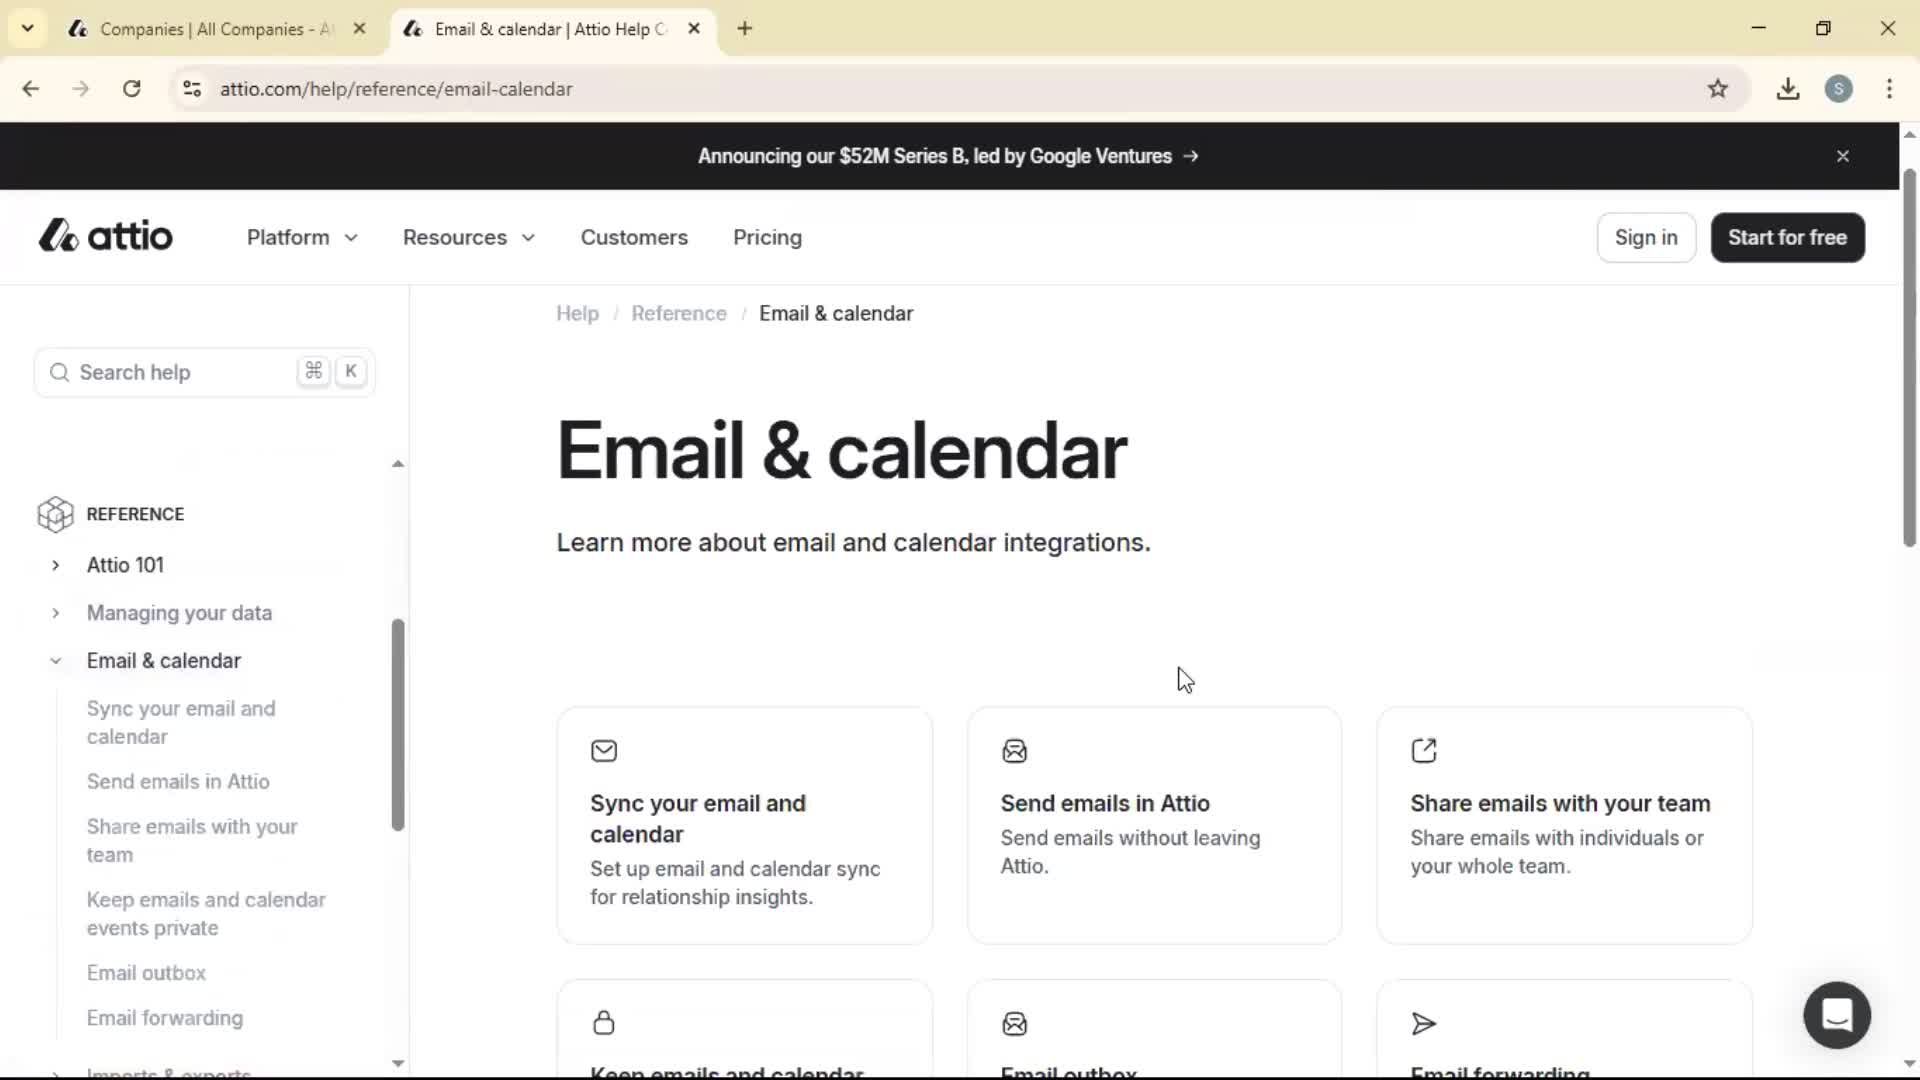This screenshot has width=1920, height=1080.
Task: Reload the current page
Action: [x=131, y=88]
